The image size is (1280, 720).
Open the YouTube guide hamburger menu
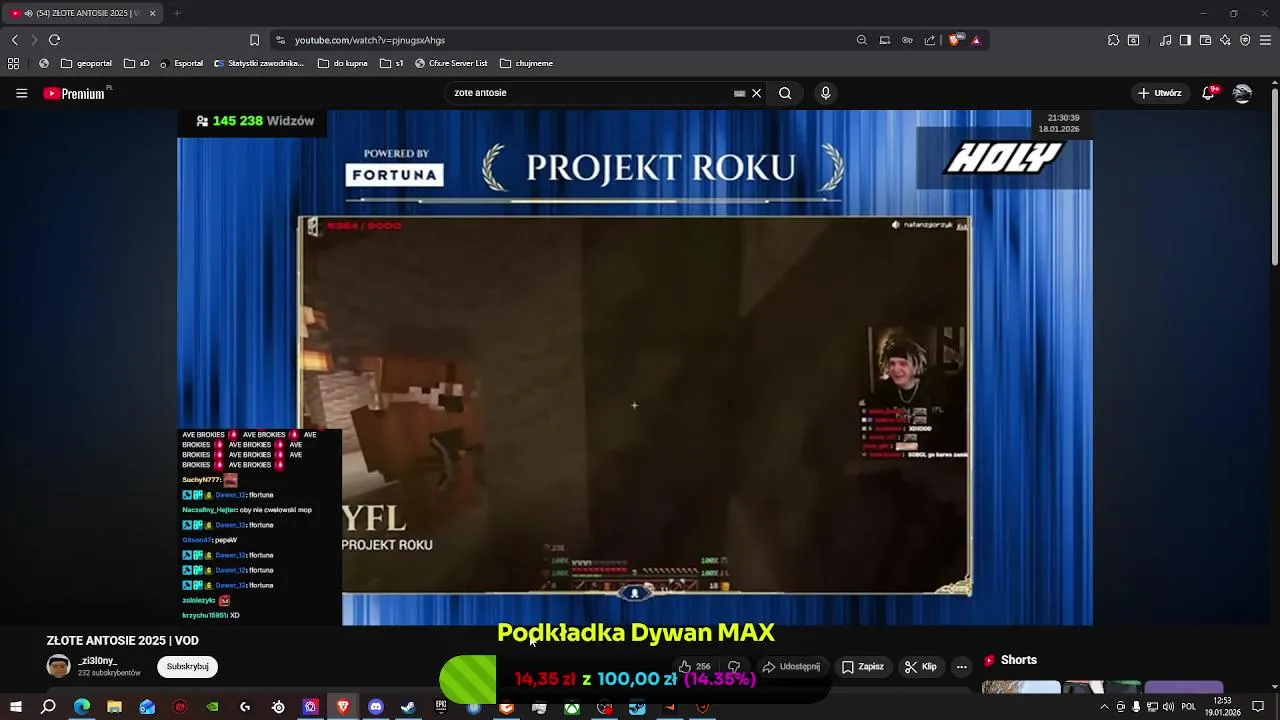click(x=21, y=93)
